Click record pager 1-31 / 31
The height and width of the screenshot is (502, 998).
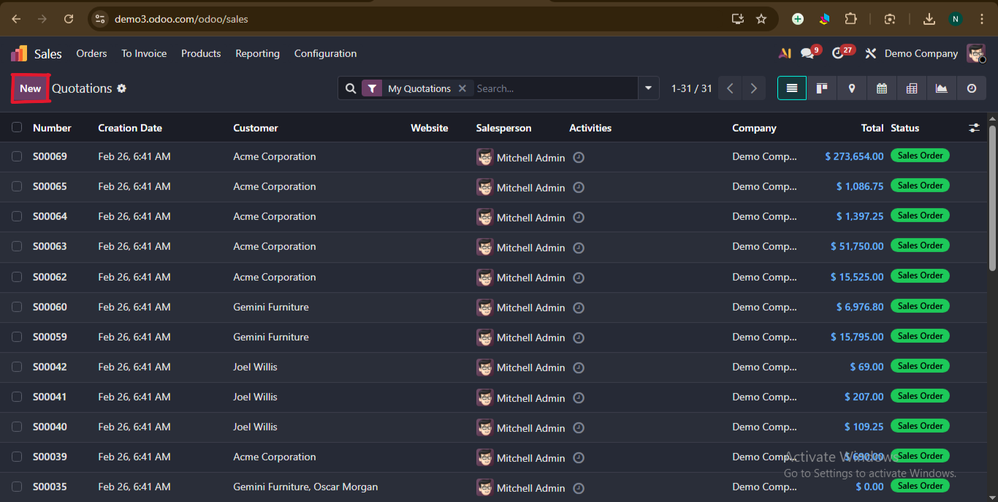691,88
